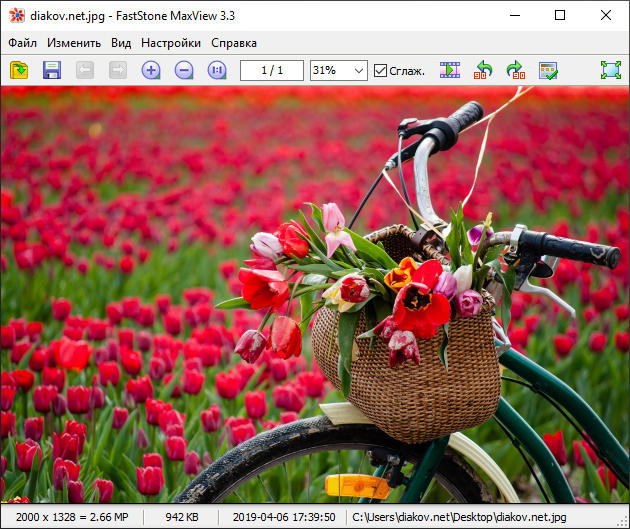Open the Справка menu
Viewport: 630px width, 529px height.
point(234,43)
